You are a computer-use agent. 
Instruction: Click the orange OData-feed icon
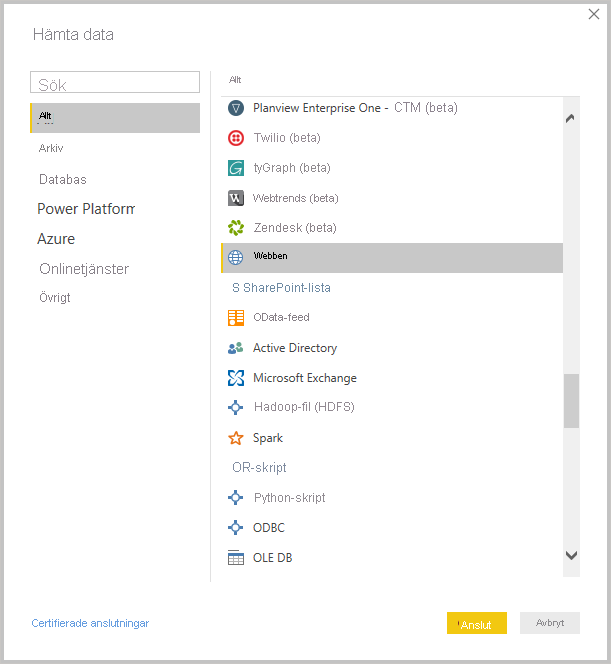coord(236,318)
